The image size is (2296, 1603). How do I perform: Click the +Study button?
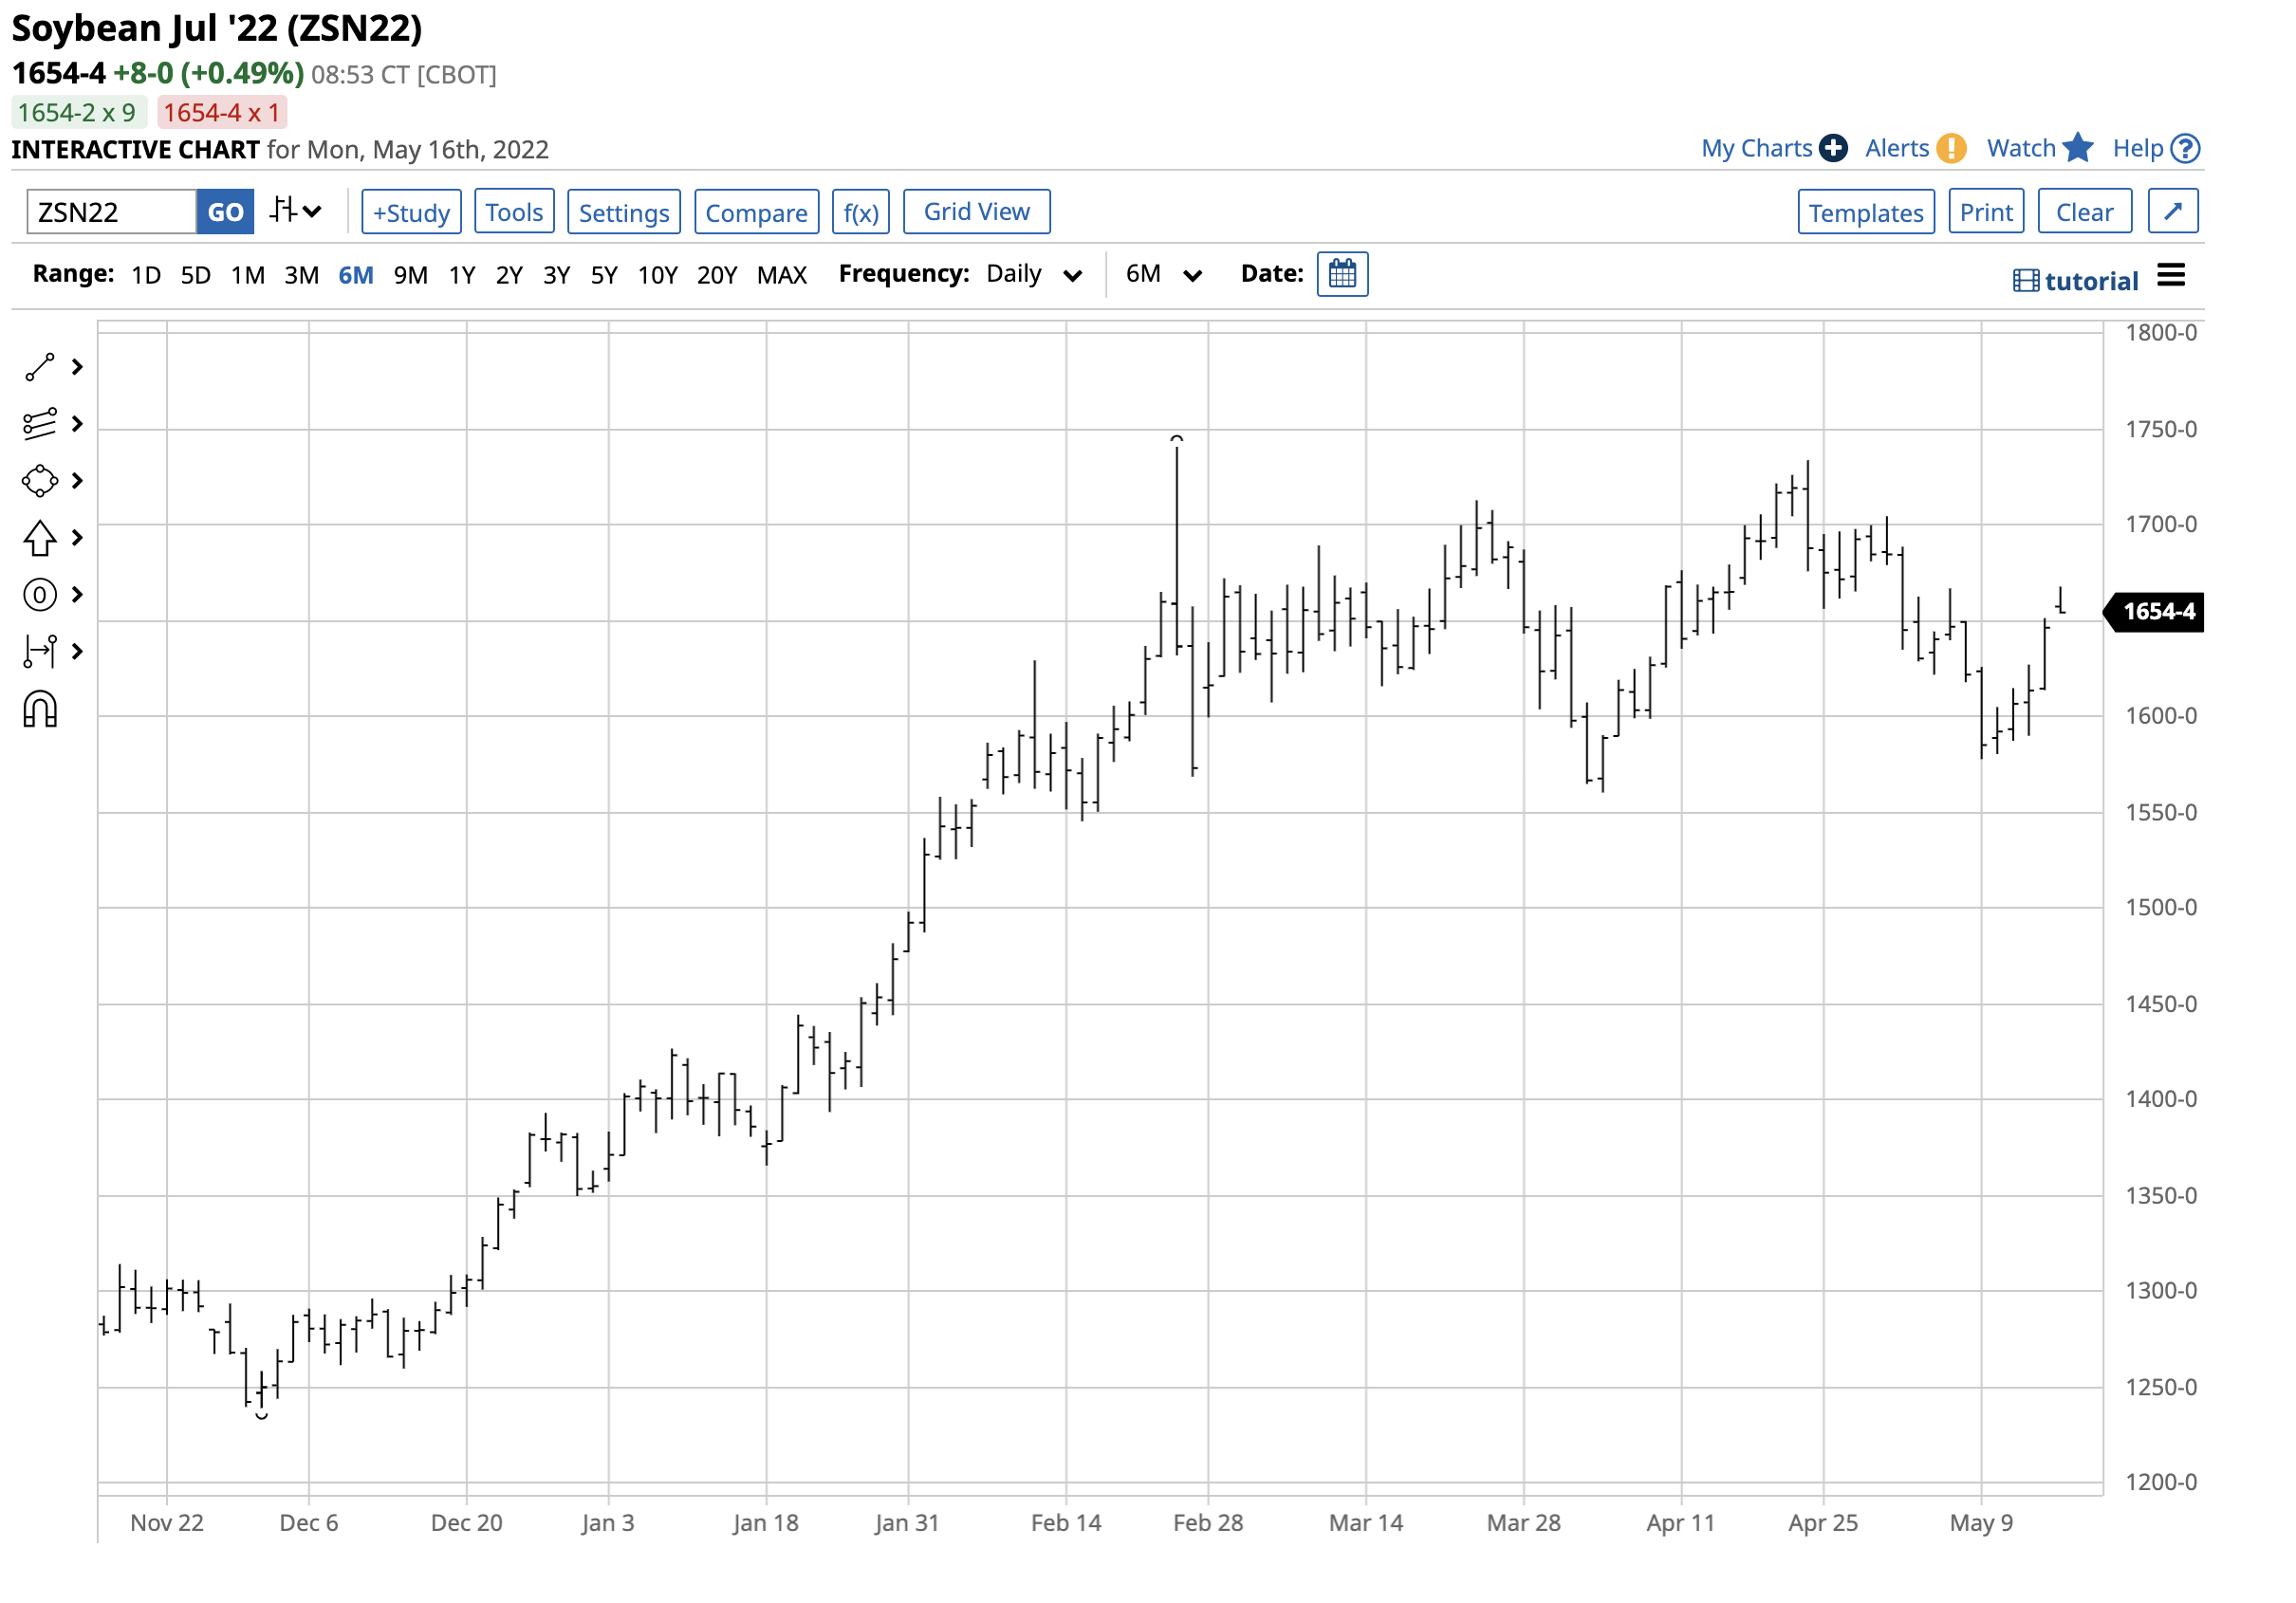pyautogui.click(x=411, y=212)
